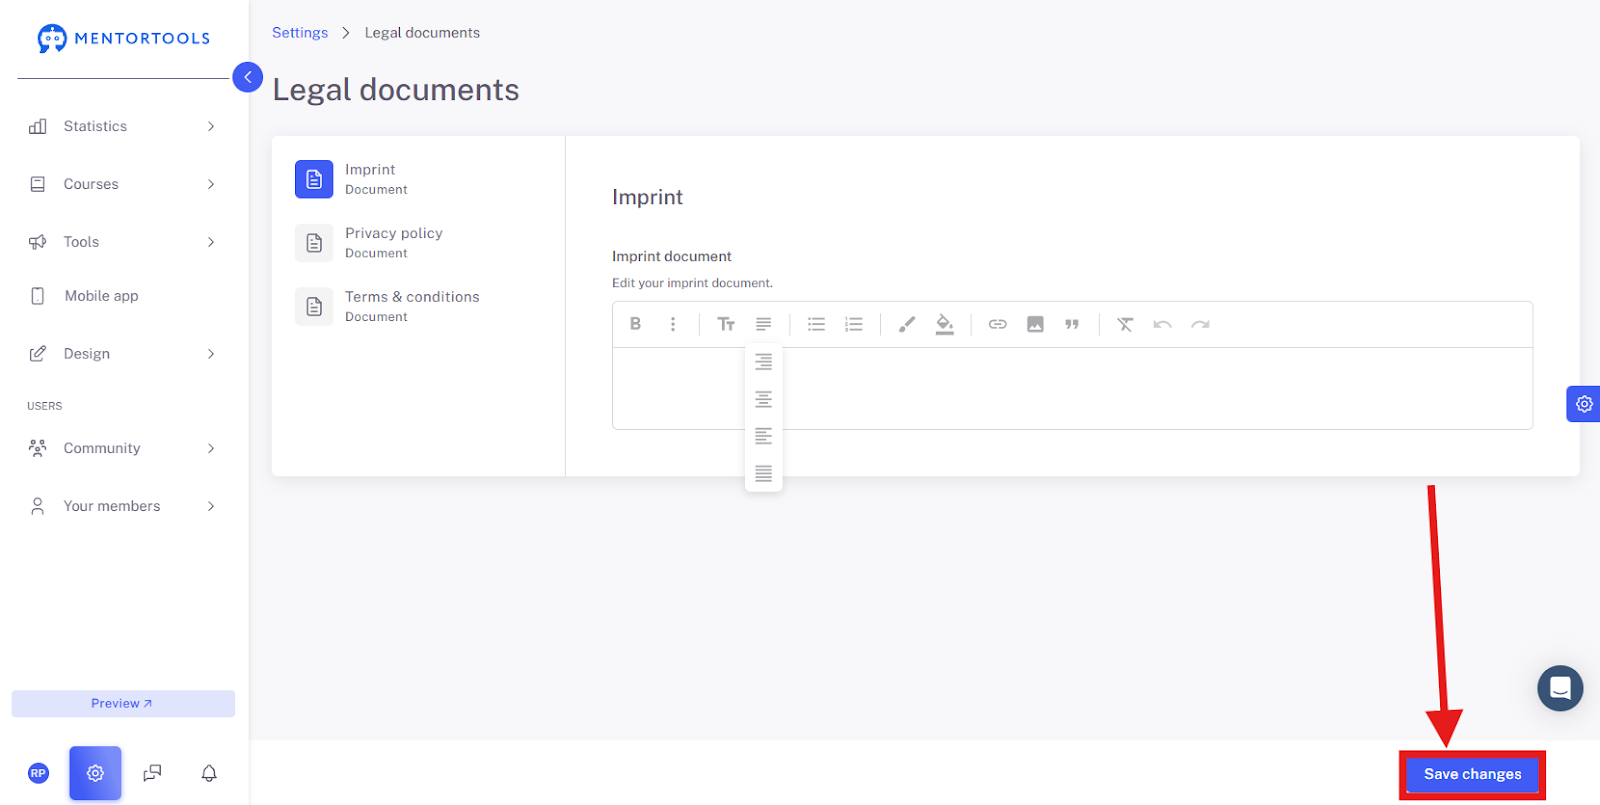Choose left alignment option
The height and width of the screenshot is (805, 1600).
764,436
